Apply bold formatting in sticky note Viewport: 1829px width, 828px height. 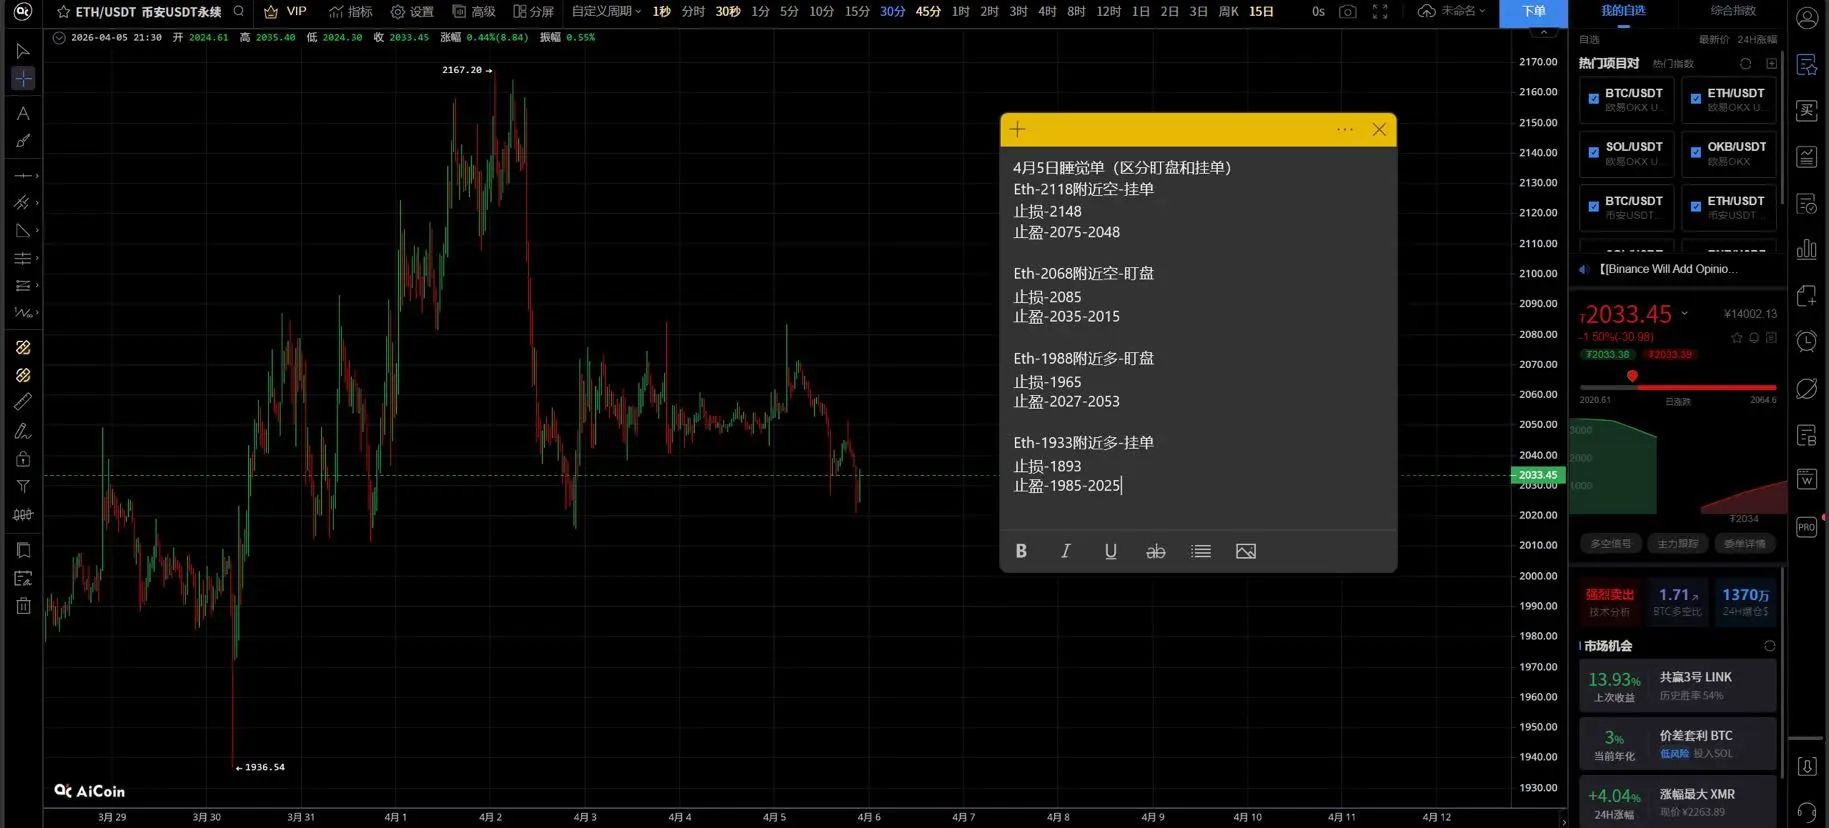pos(1021,551)
